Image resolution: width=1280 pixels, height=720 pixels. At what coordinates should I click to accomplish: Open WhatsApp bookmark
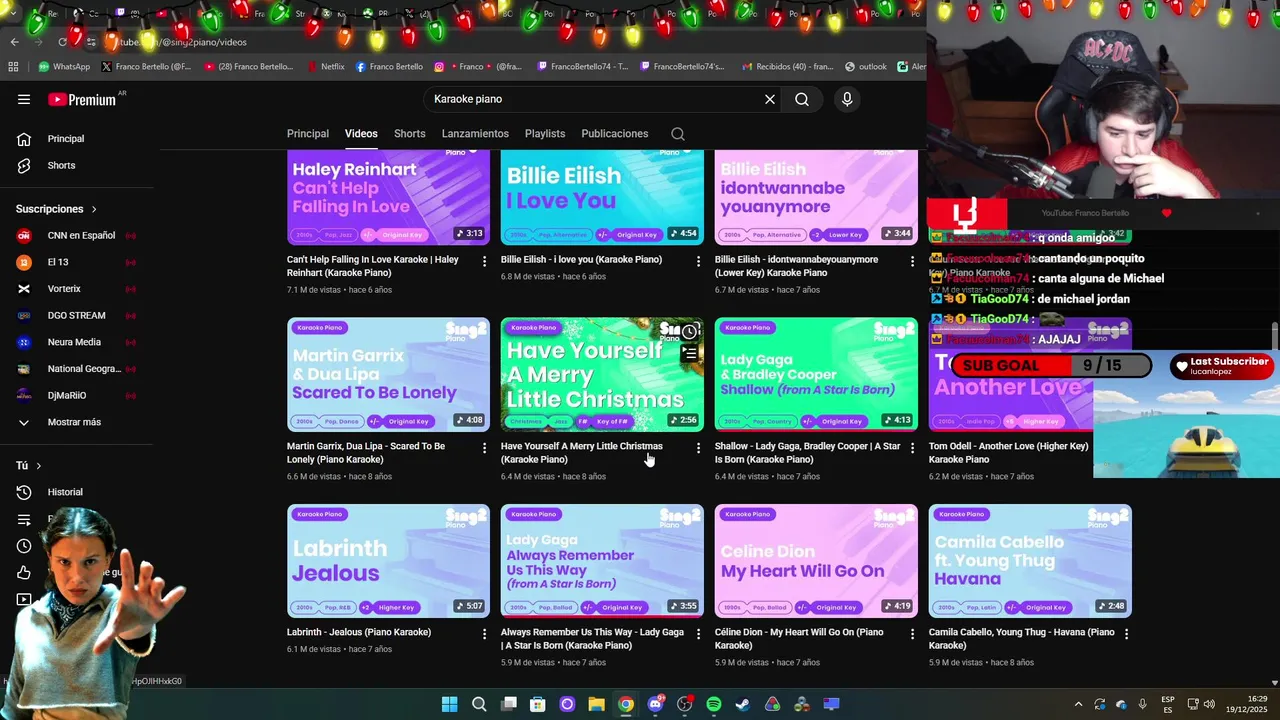[x=64, y=67]
